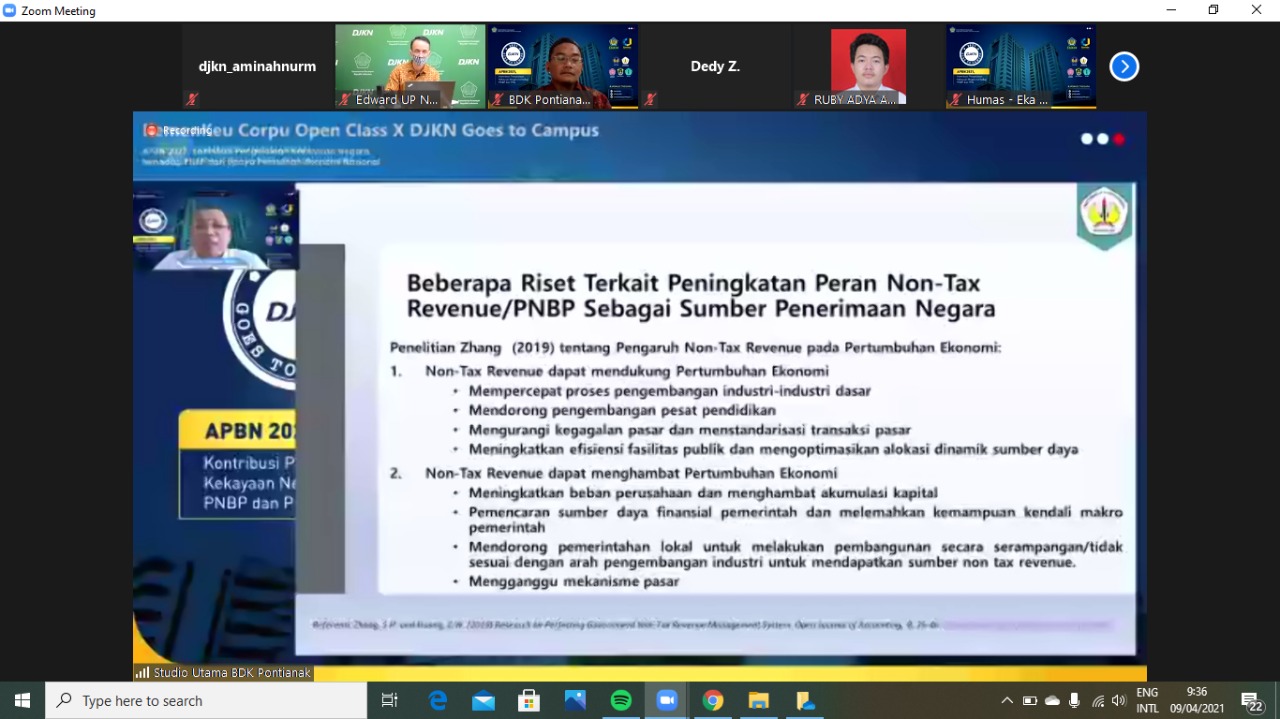Viewport: 1280px width, 719px height.
Task: Open the Windows Start menu
Action: 22,701
